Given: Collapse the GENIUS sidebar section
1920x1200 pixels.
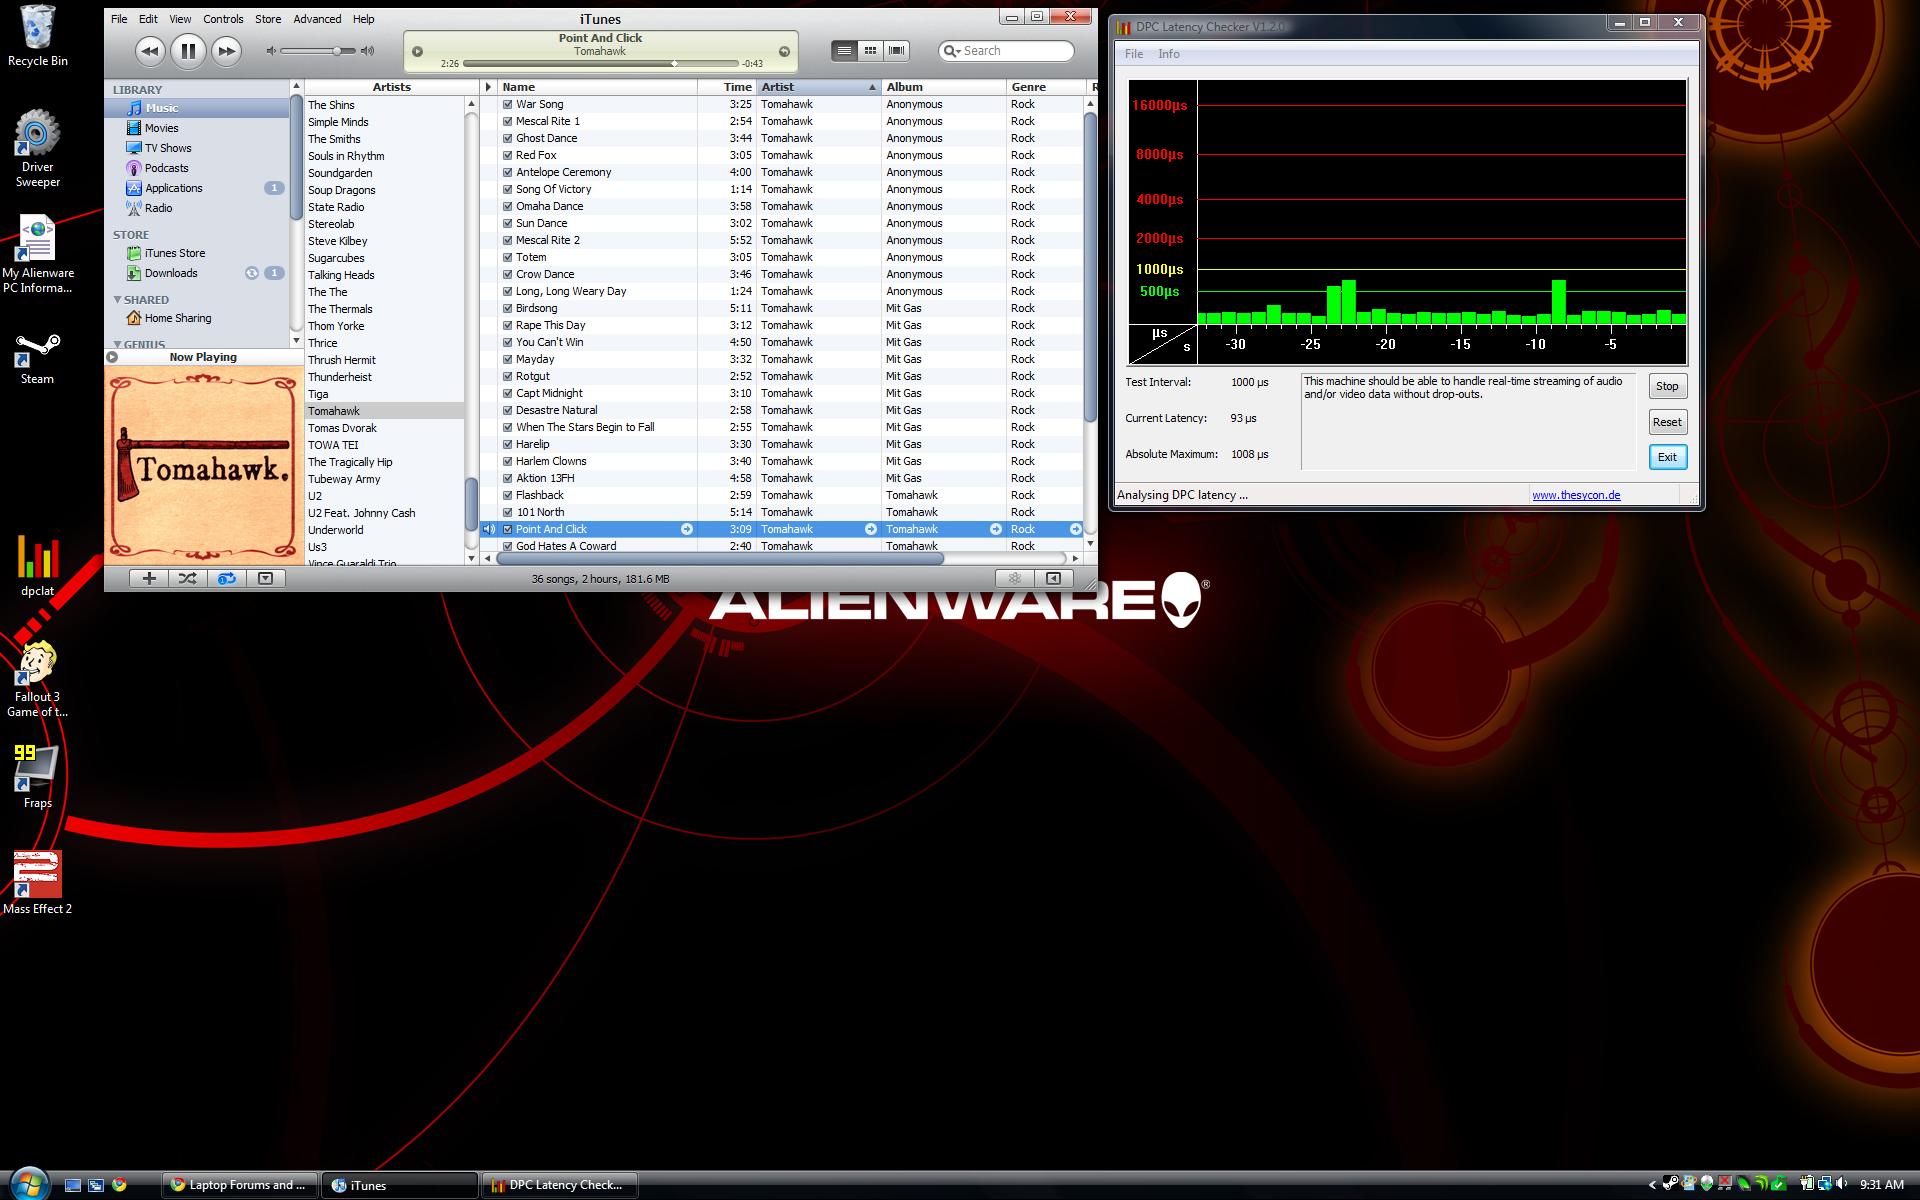Looking at the screenshot, I should (117, 344).
